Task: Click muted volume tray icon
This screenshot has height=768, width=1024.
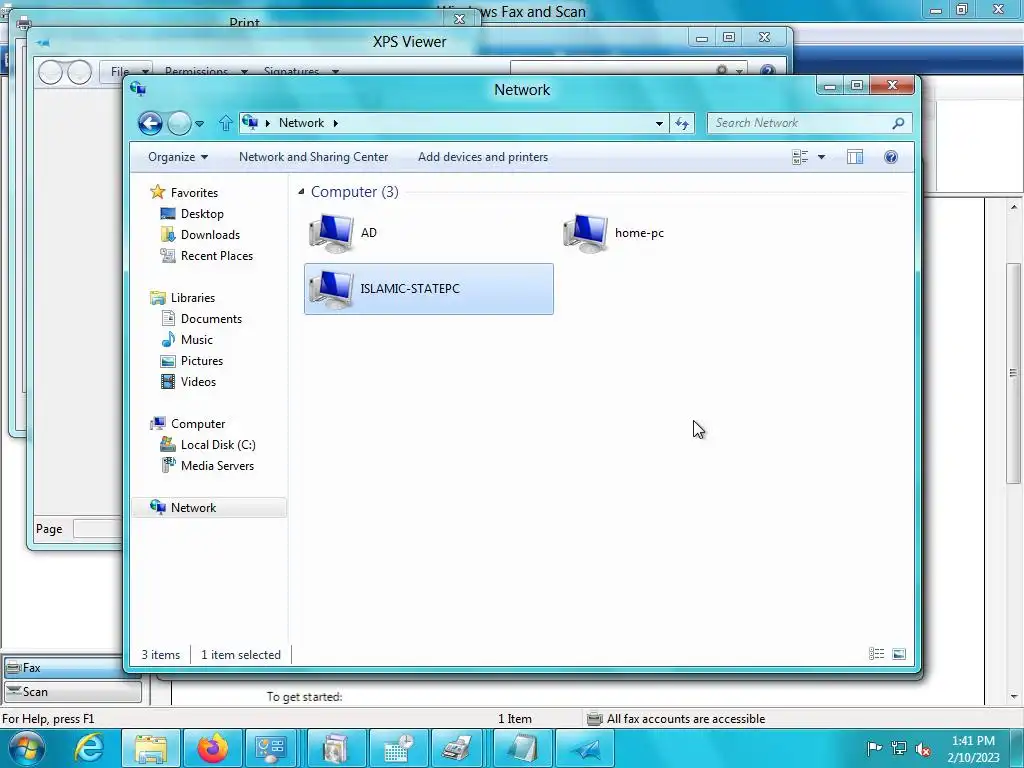Action: coord(923,748)
